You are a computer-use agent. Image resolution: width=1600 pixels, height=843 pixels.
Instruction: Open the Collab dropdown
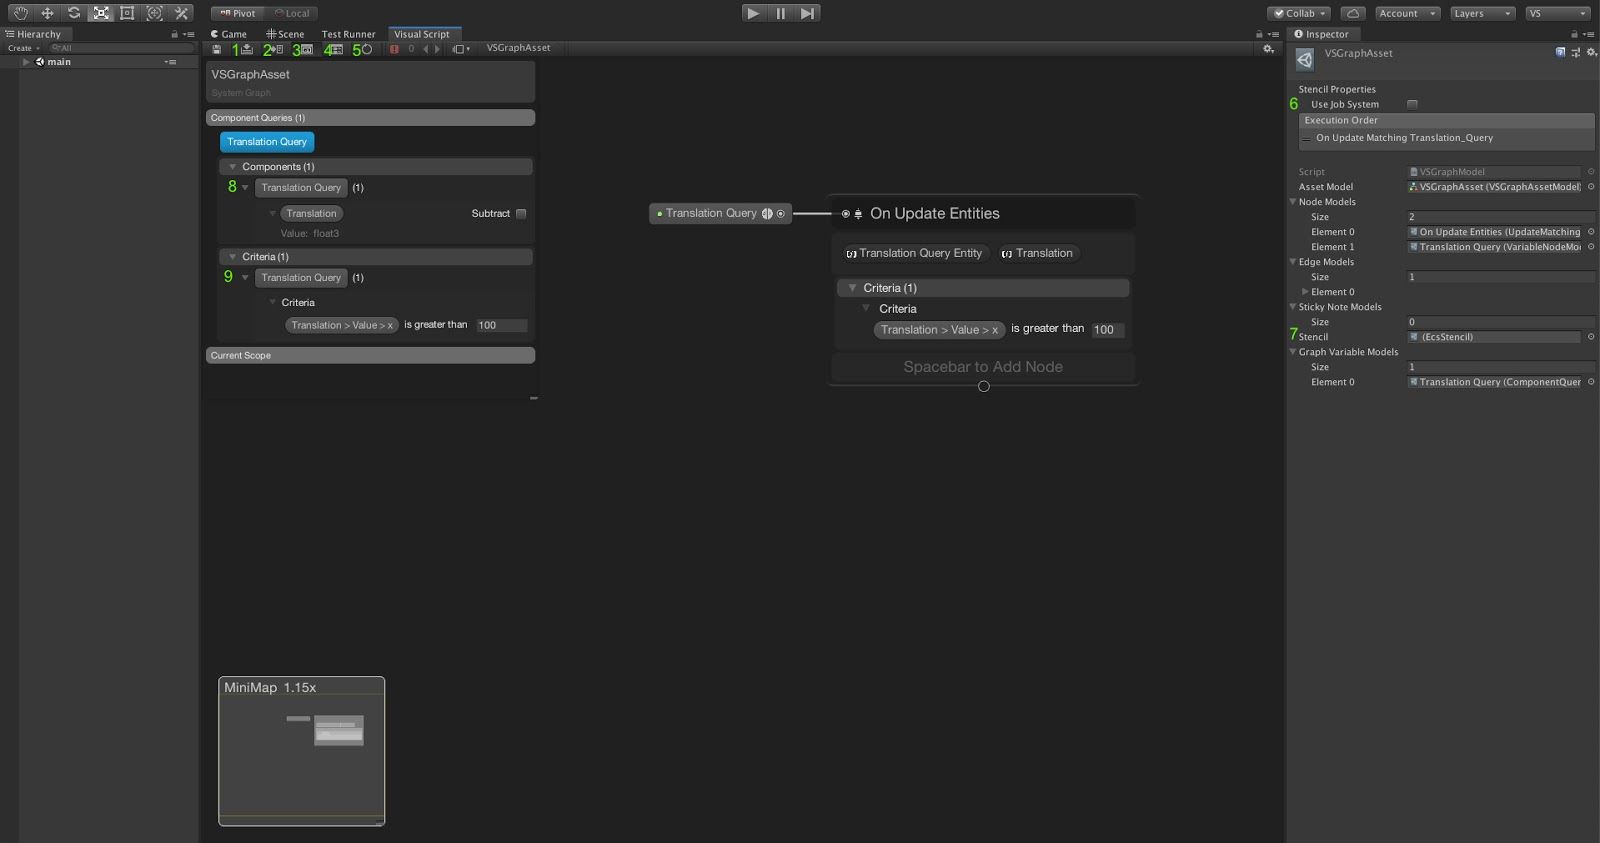[x=1299, y=13]
